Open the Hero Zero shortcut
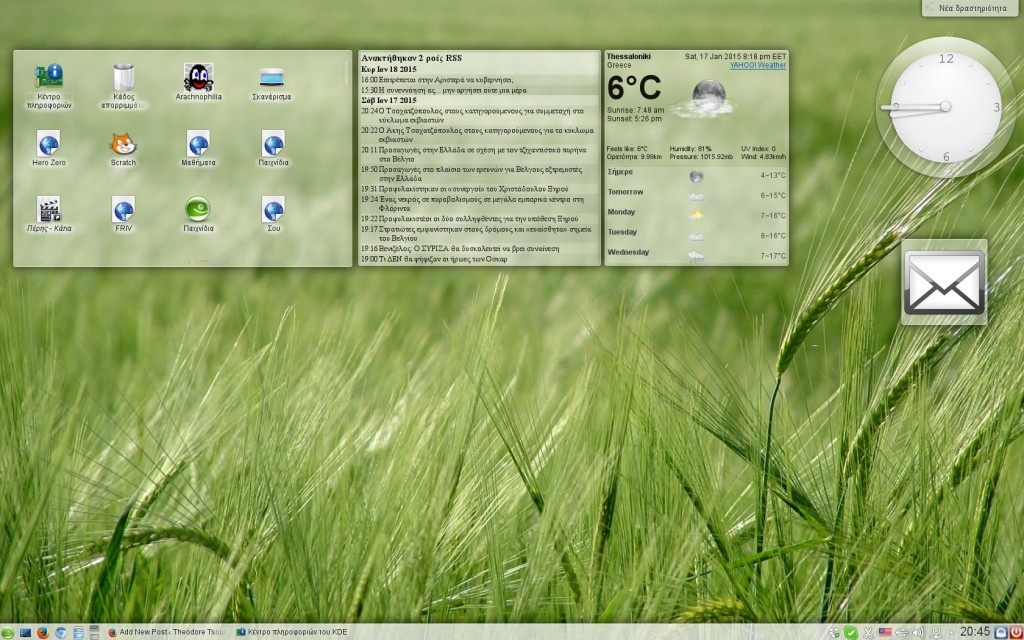 coord(49,148)
